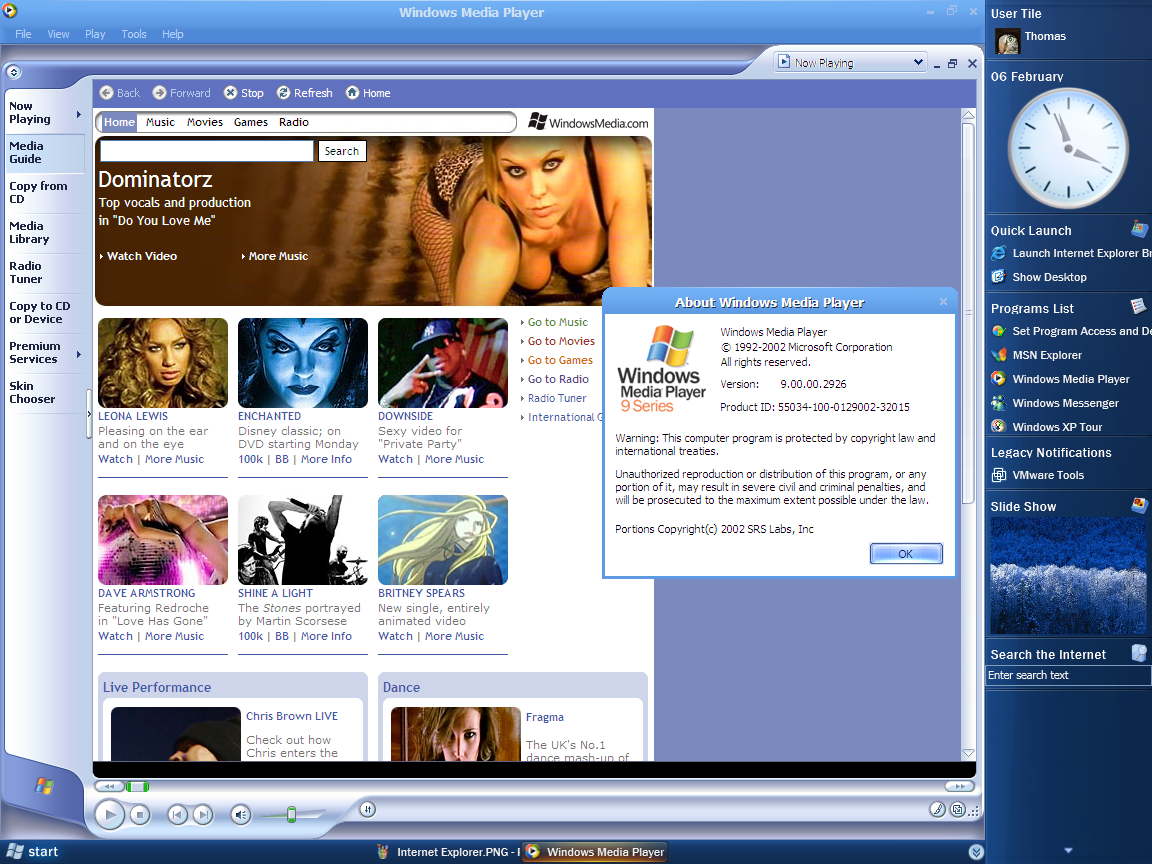Click the Watch Video link for Dominatorz
The image size is (1152, 864).
coord(142,256)
